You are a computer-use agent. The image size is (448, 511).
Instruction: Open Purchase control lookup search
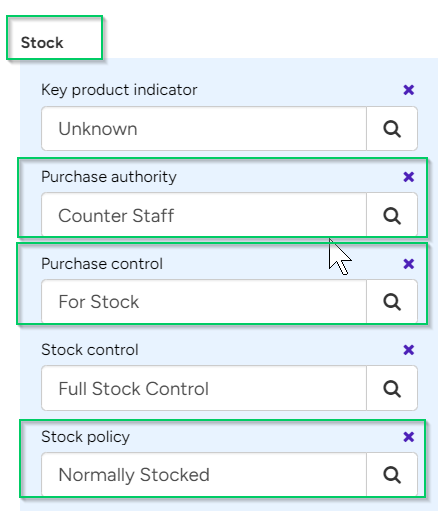[x=392, y=302]
